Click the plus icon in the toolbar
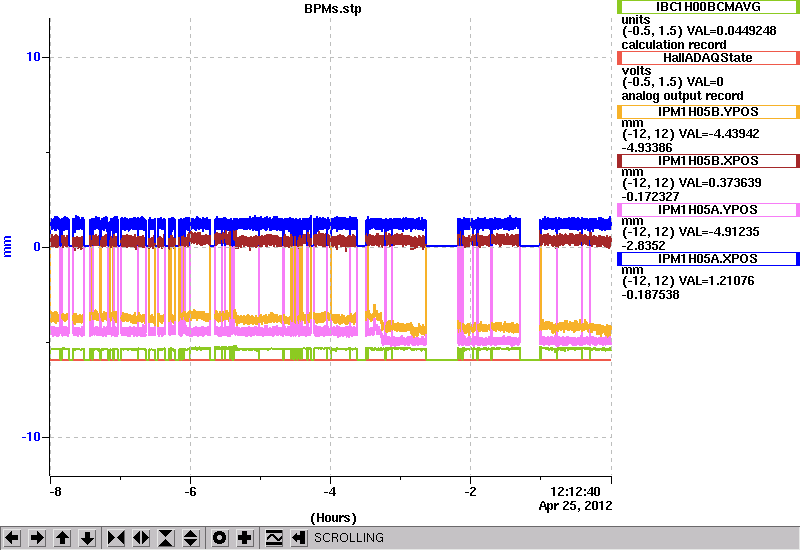The image size is (800, 550). point(245,538)
